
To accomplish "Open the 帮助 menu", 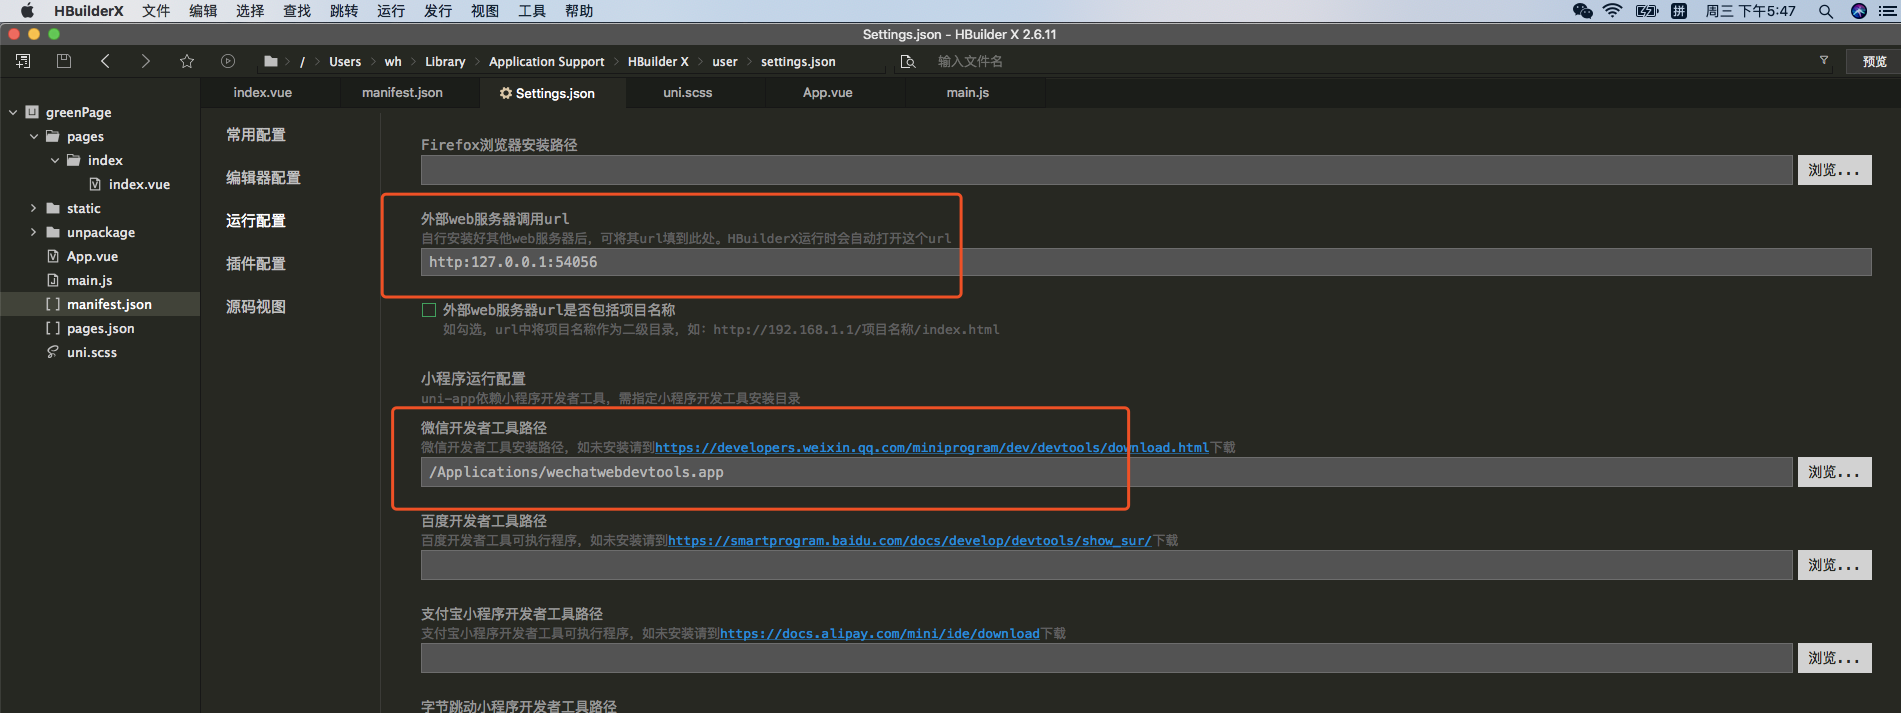I will tap(579, 11).
